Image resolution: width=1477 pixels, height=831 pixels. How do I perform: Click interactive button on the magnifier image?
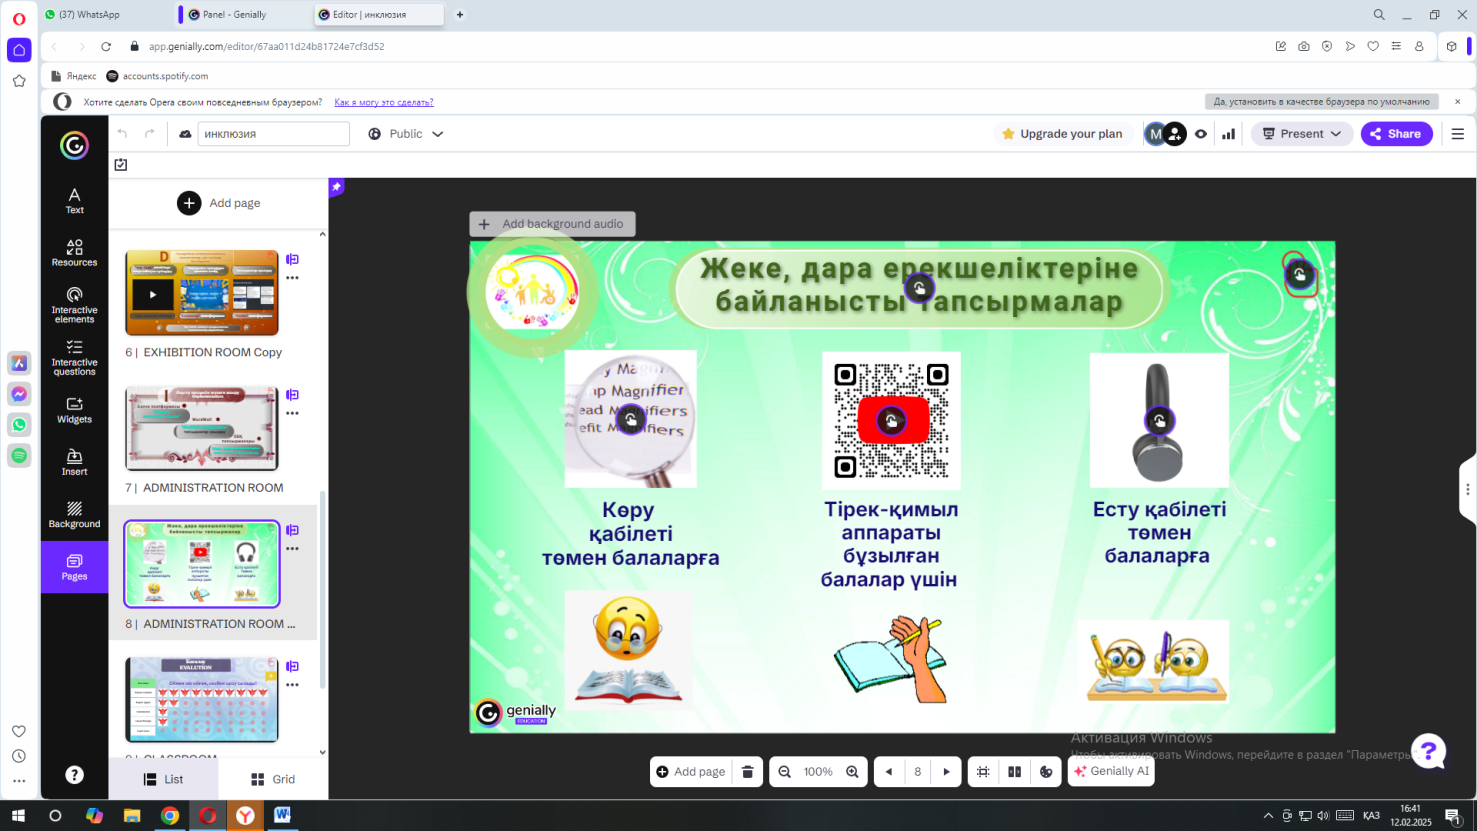[630, 419]
